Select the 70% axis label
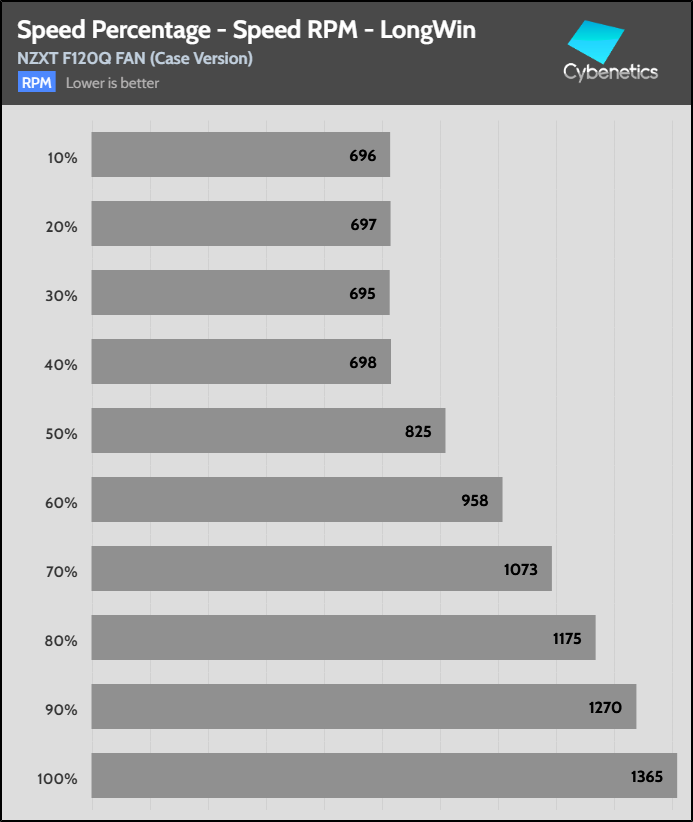This screenshot has width=693, height=822. click(x=61, y=571)
